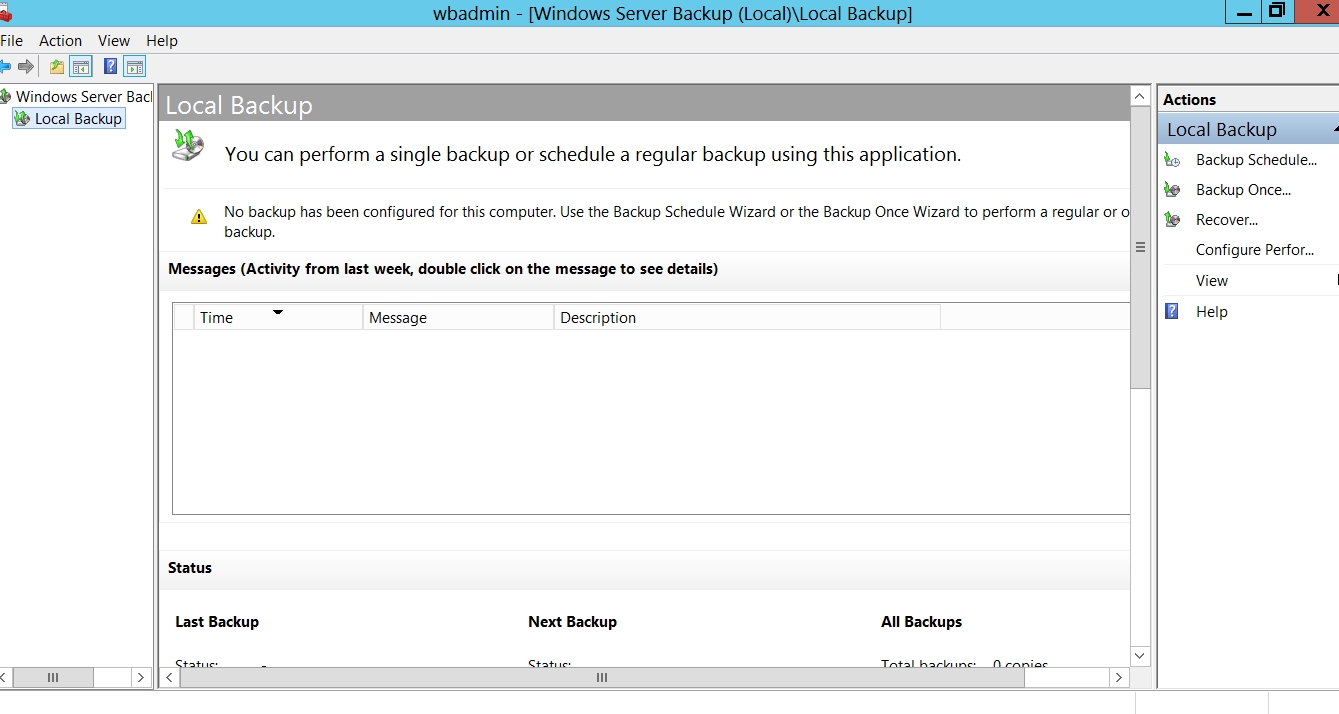
Task: Click the Up One Level folder icon
Action: tap(57, 67)
